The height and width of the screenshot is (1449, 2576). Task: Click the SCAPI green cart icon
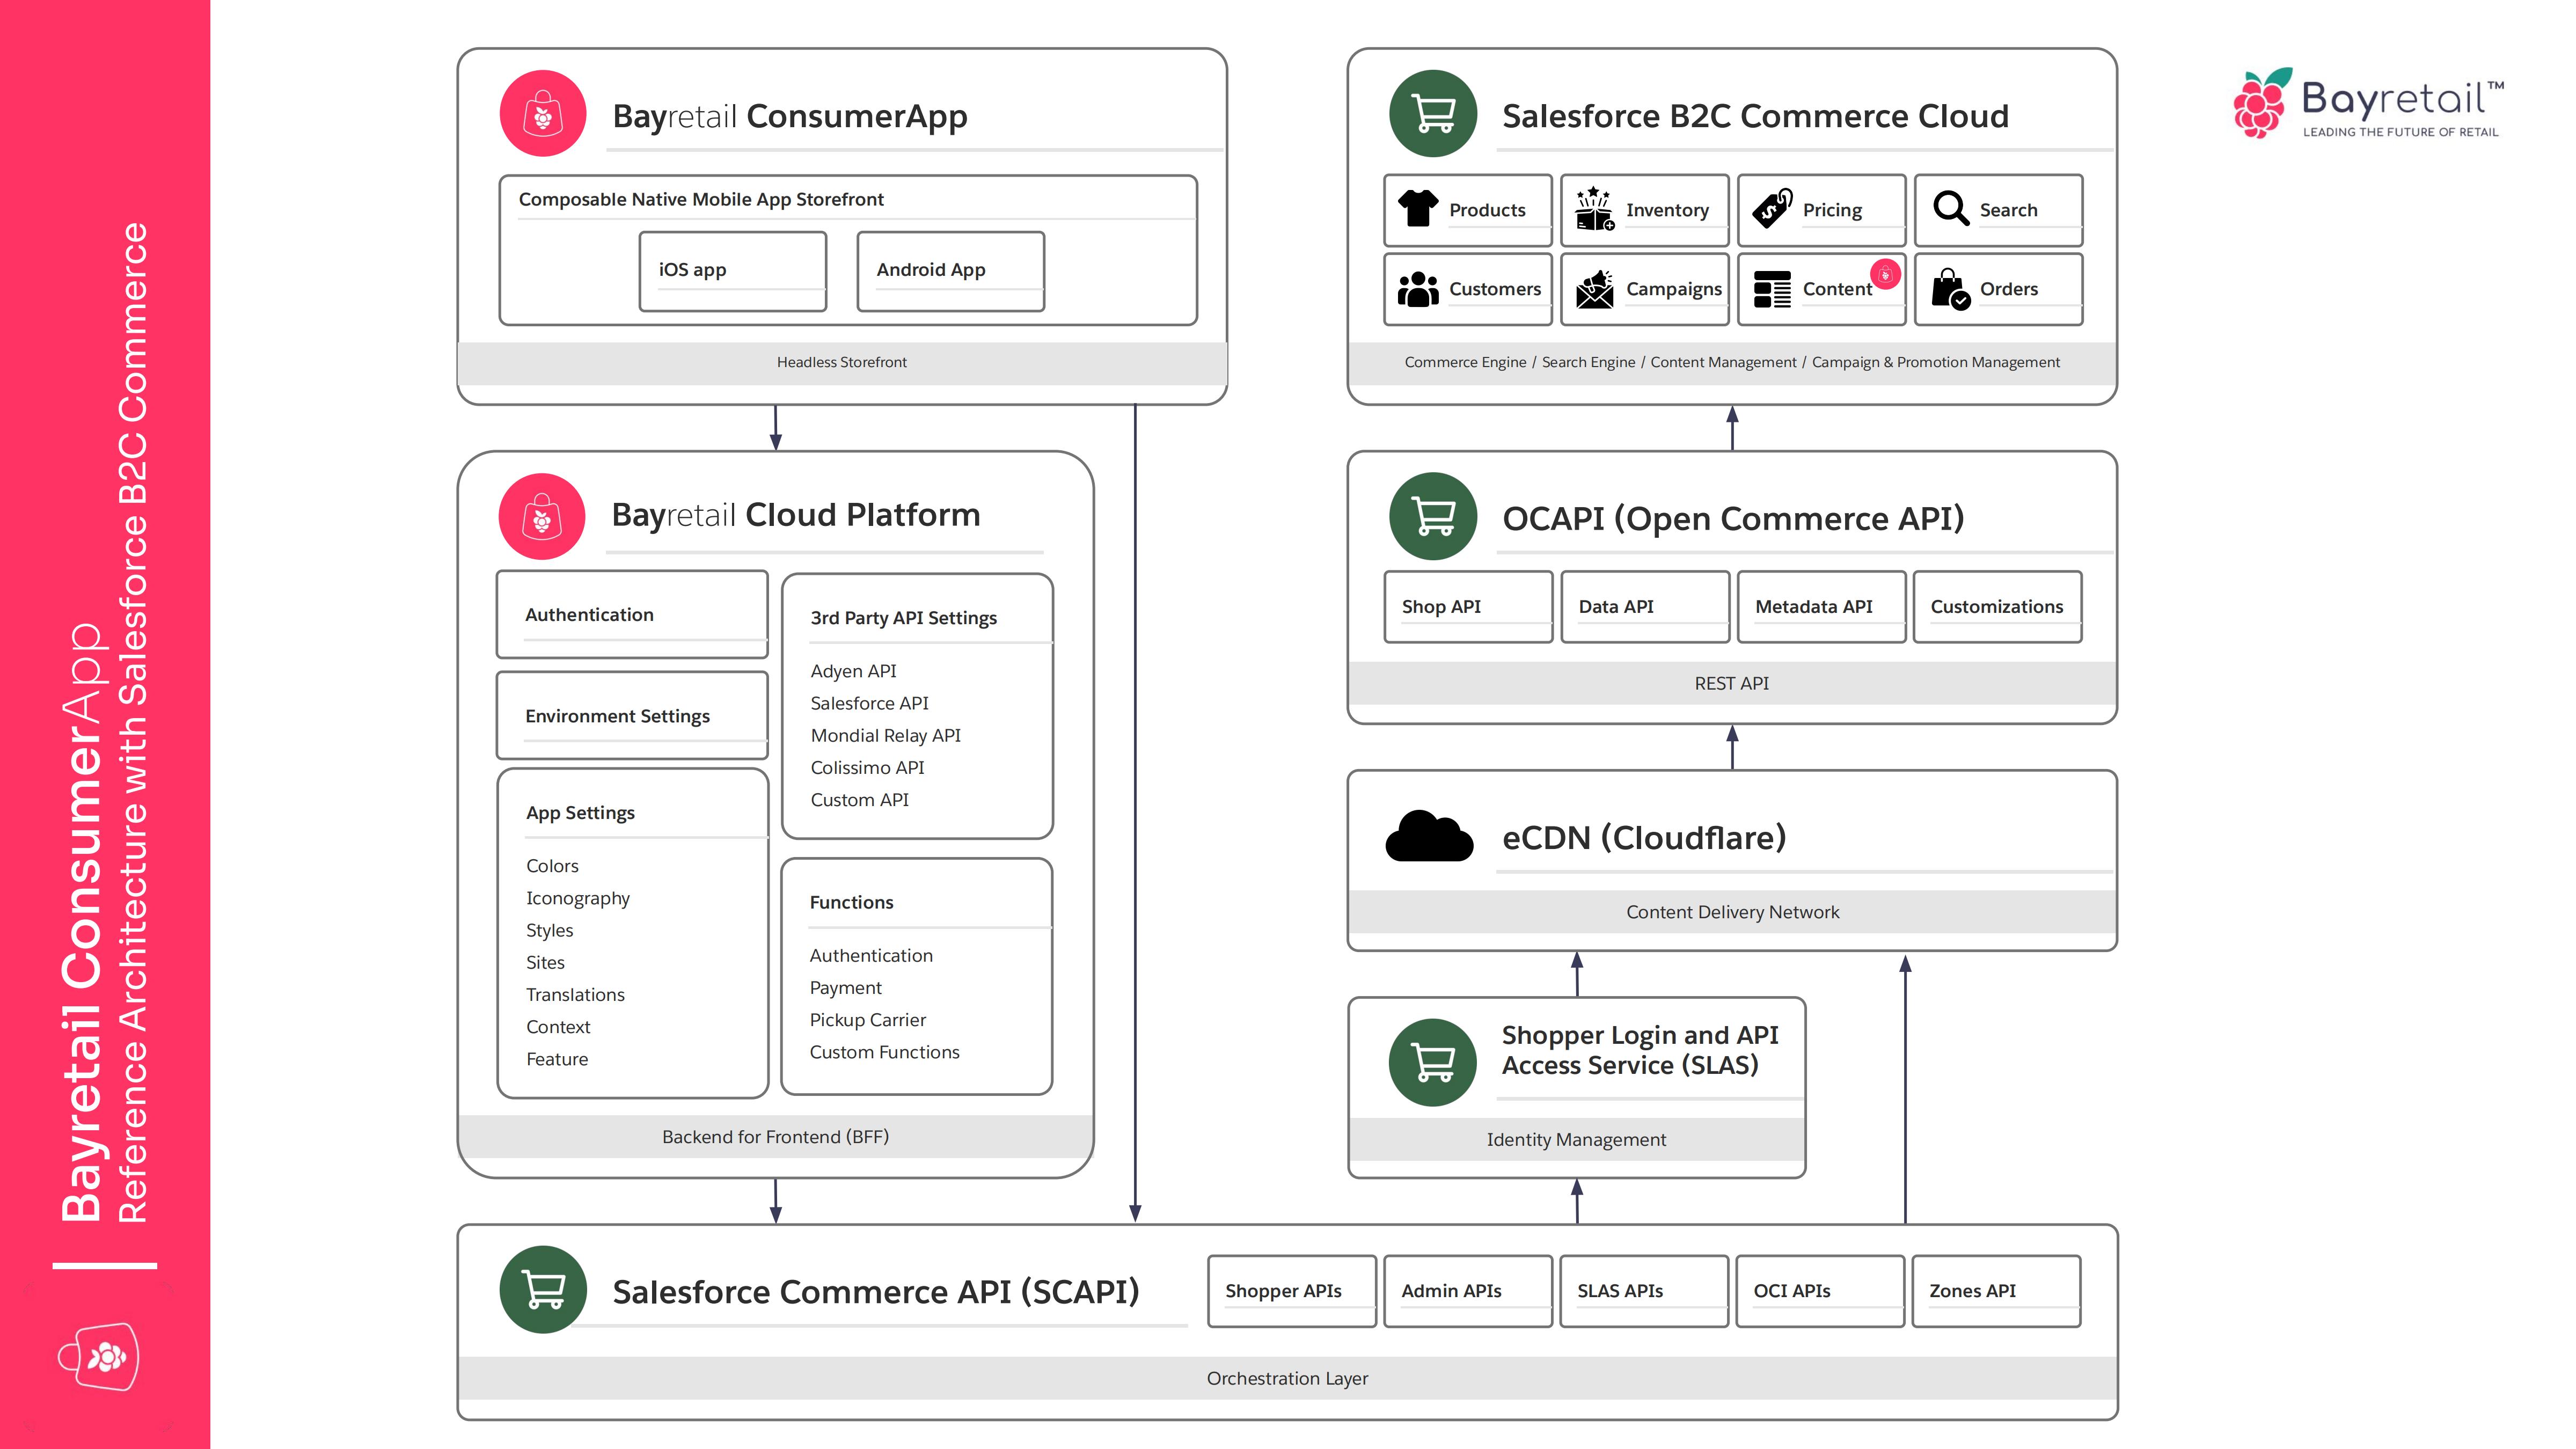(543, 1289)
